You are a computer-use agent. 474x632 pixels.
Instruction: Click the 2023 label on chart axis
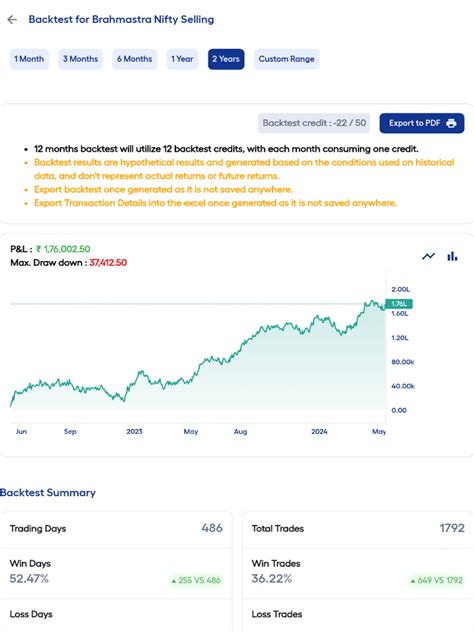tap(134, 431)
